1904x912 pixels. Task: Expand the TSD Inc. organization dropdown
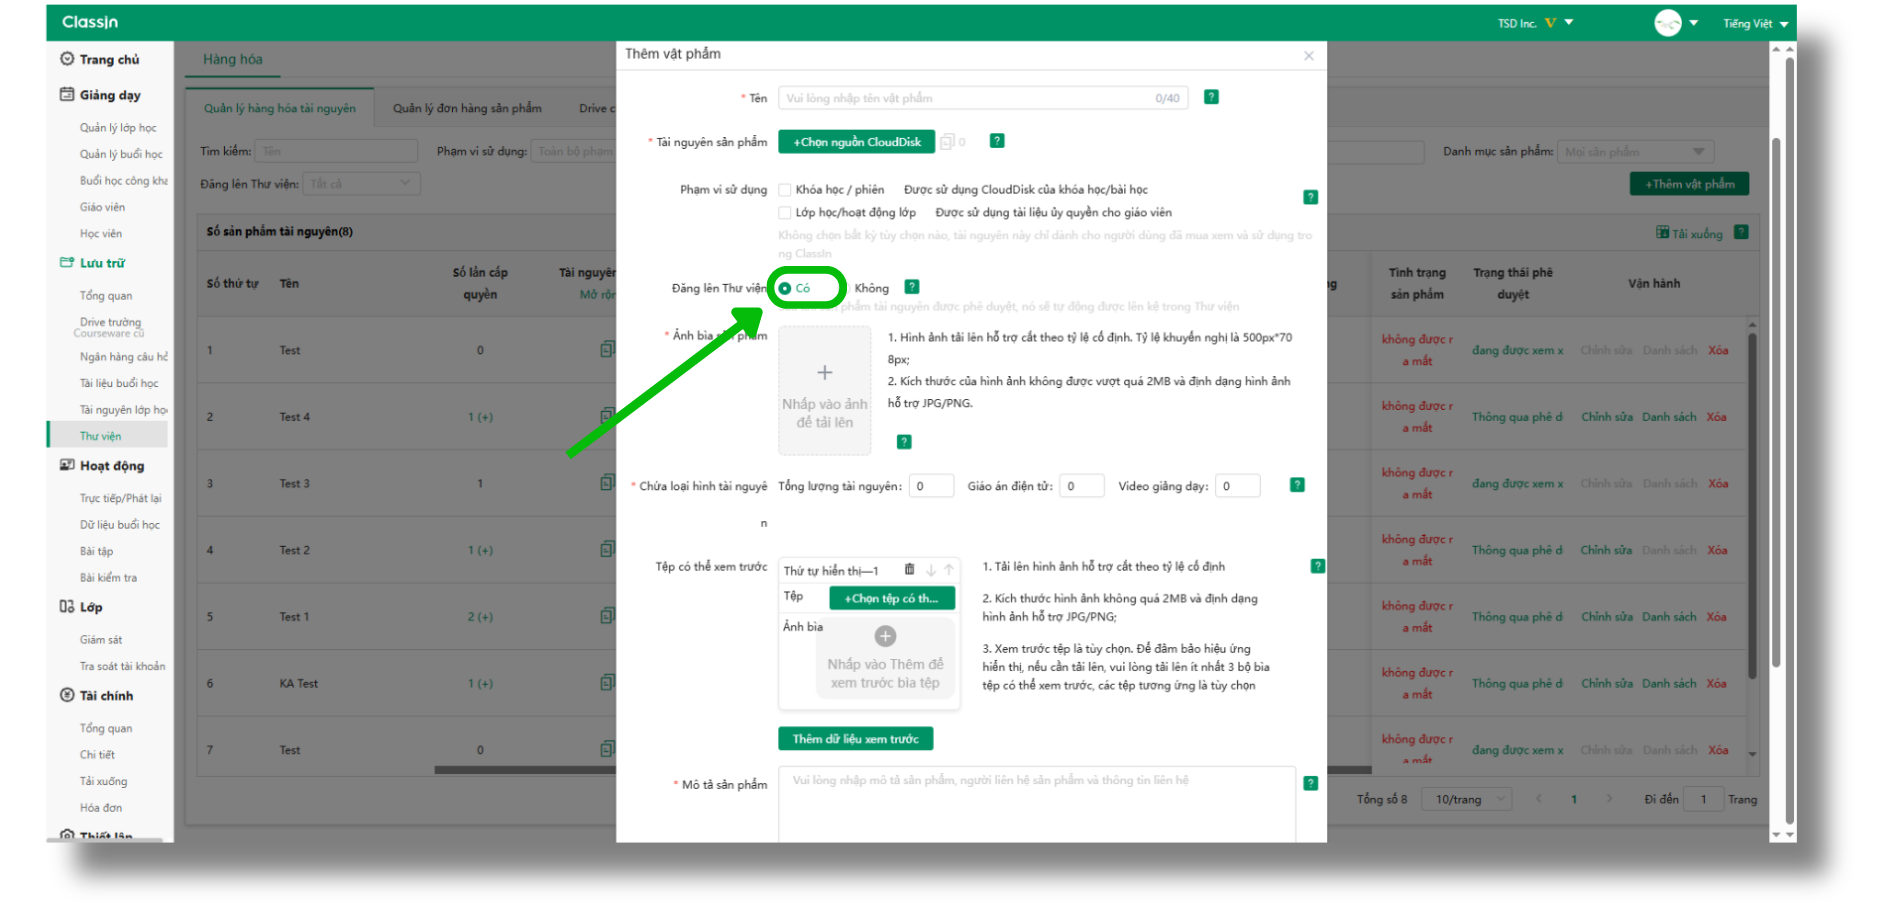tap(1535, 23)
